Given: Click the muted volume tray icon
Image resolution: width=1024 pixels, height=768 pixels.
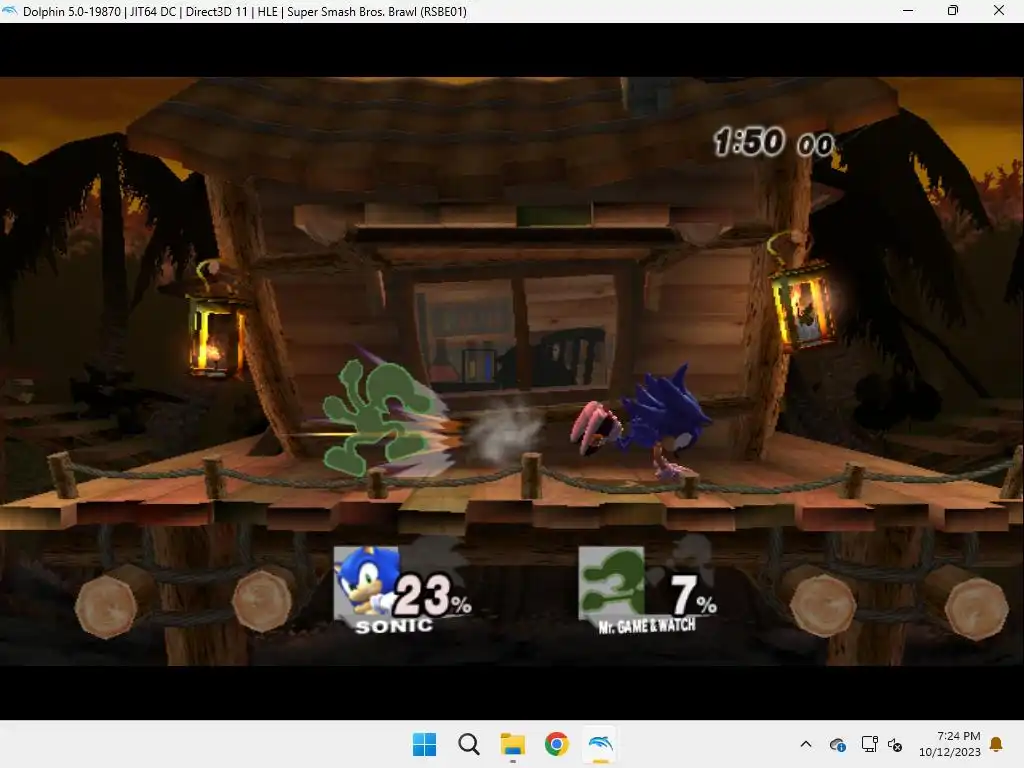Looking at the screenshot, I should click(895, 744).
